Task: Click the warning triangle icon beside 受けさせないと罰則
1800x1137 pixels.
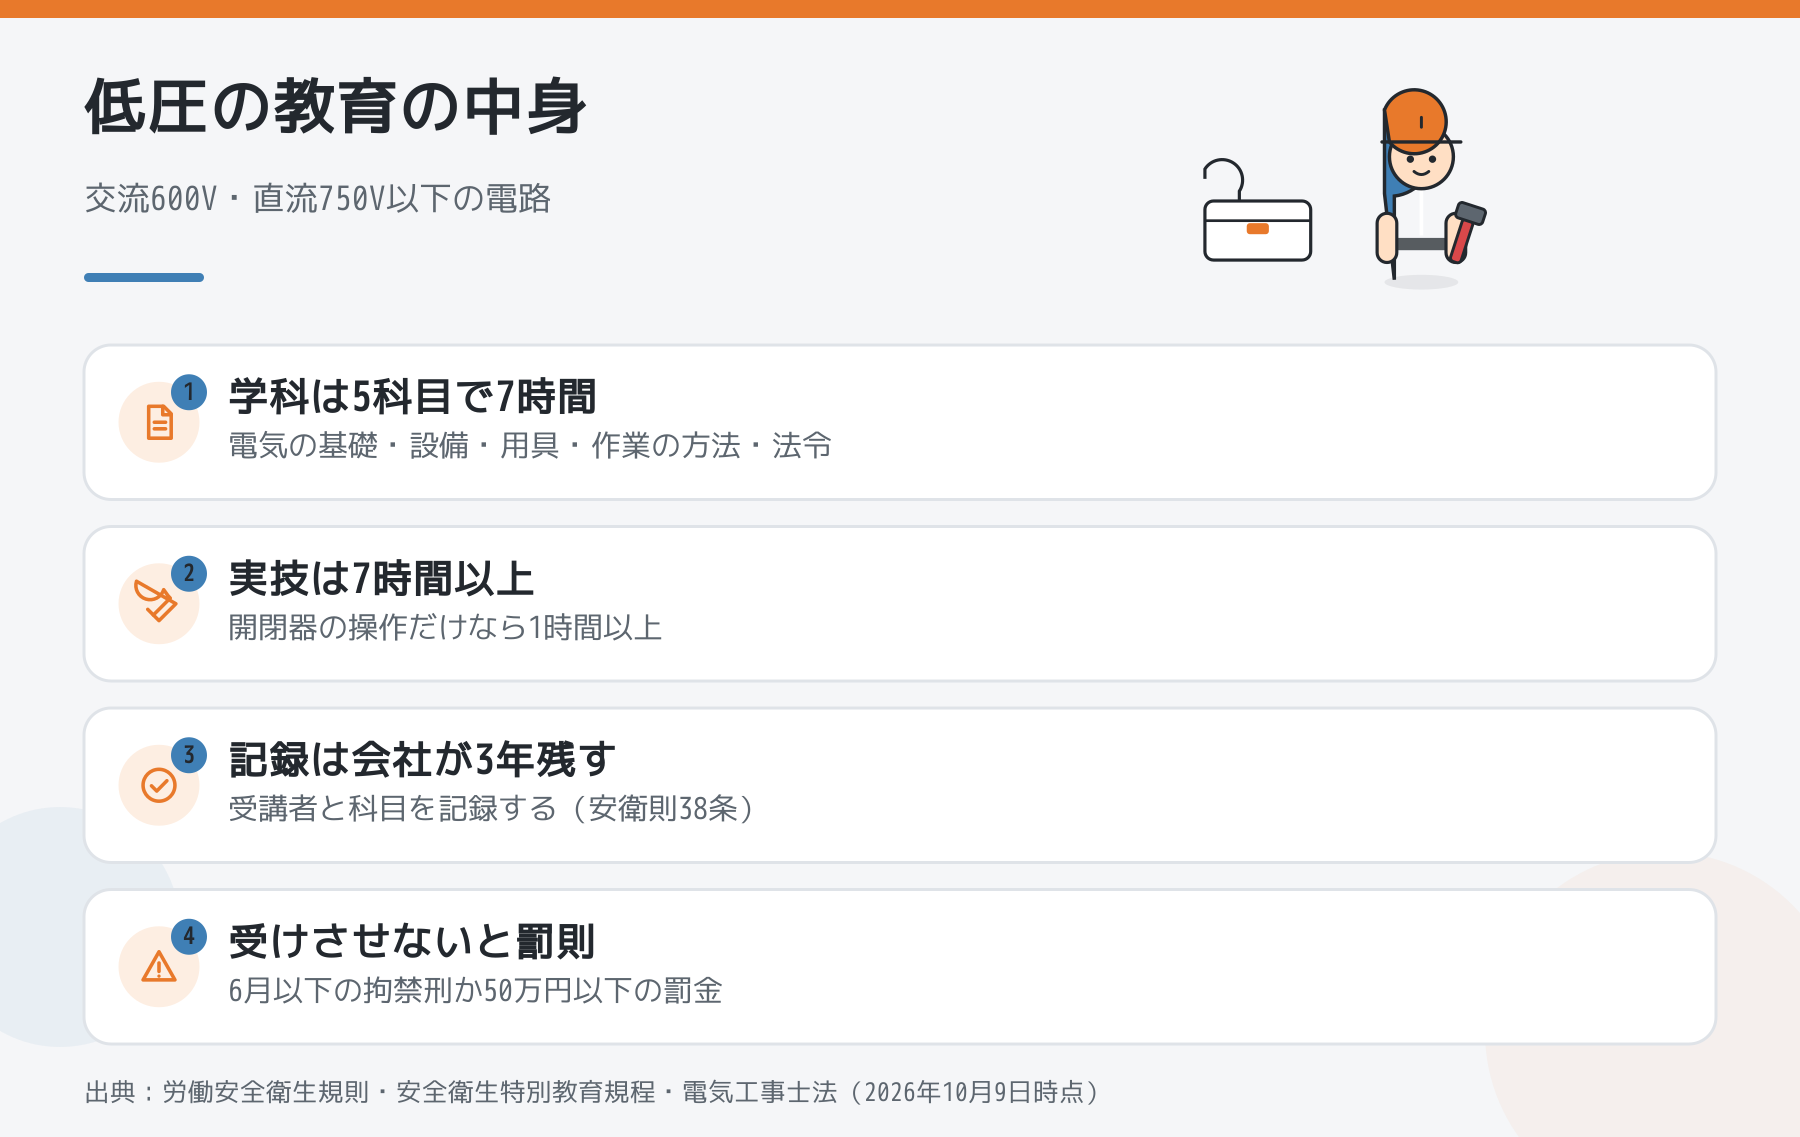Action: 159,966
